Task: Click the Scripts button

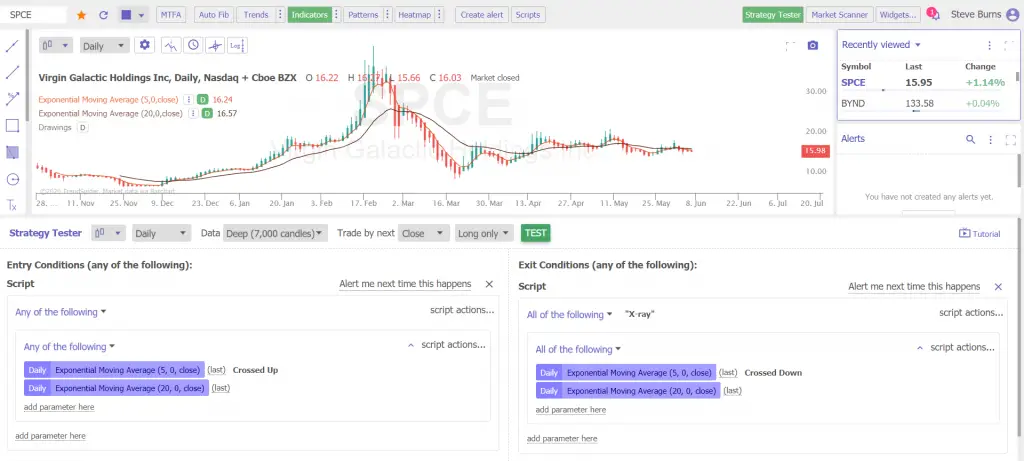Action: [528, 14]
